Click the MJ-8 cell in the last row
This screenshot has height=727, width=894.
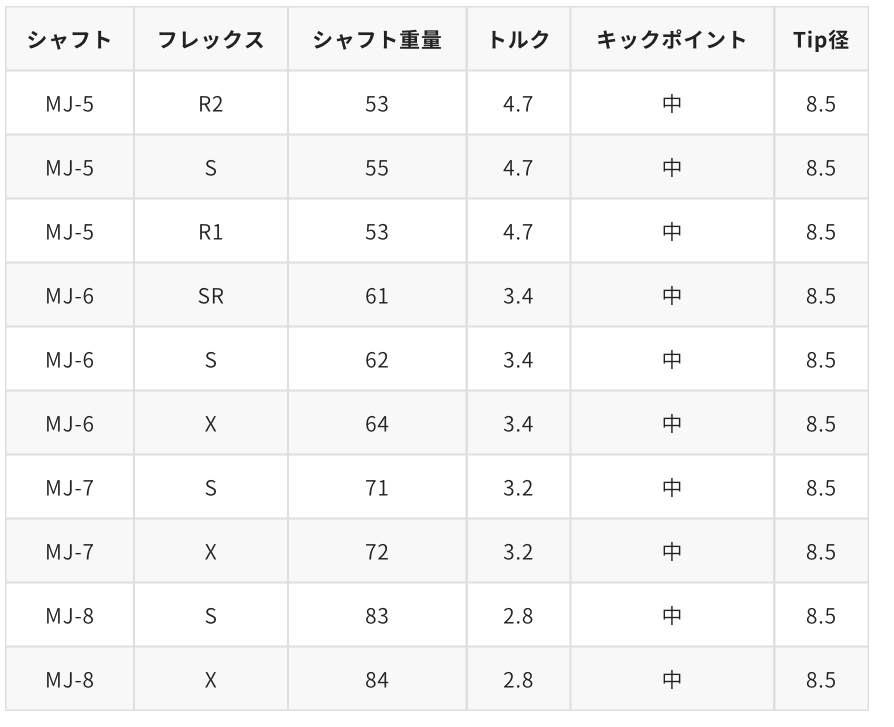pyautogui.click(x=70, y=680)
